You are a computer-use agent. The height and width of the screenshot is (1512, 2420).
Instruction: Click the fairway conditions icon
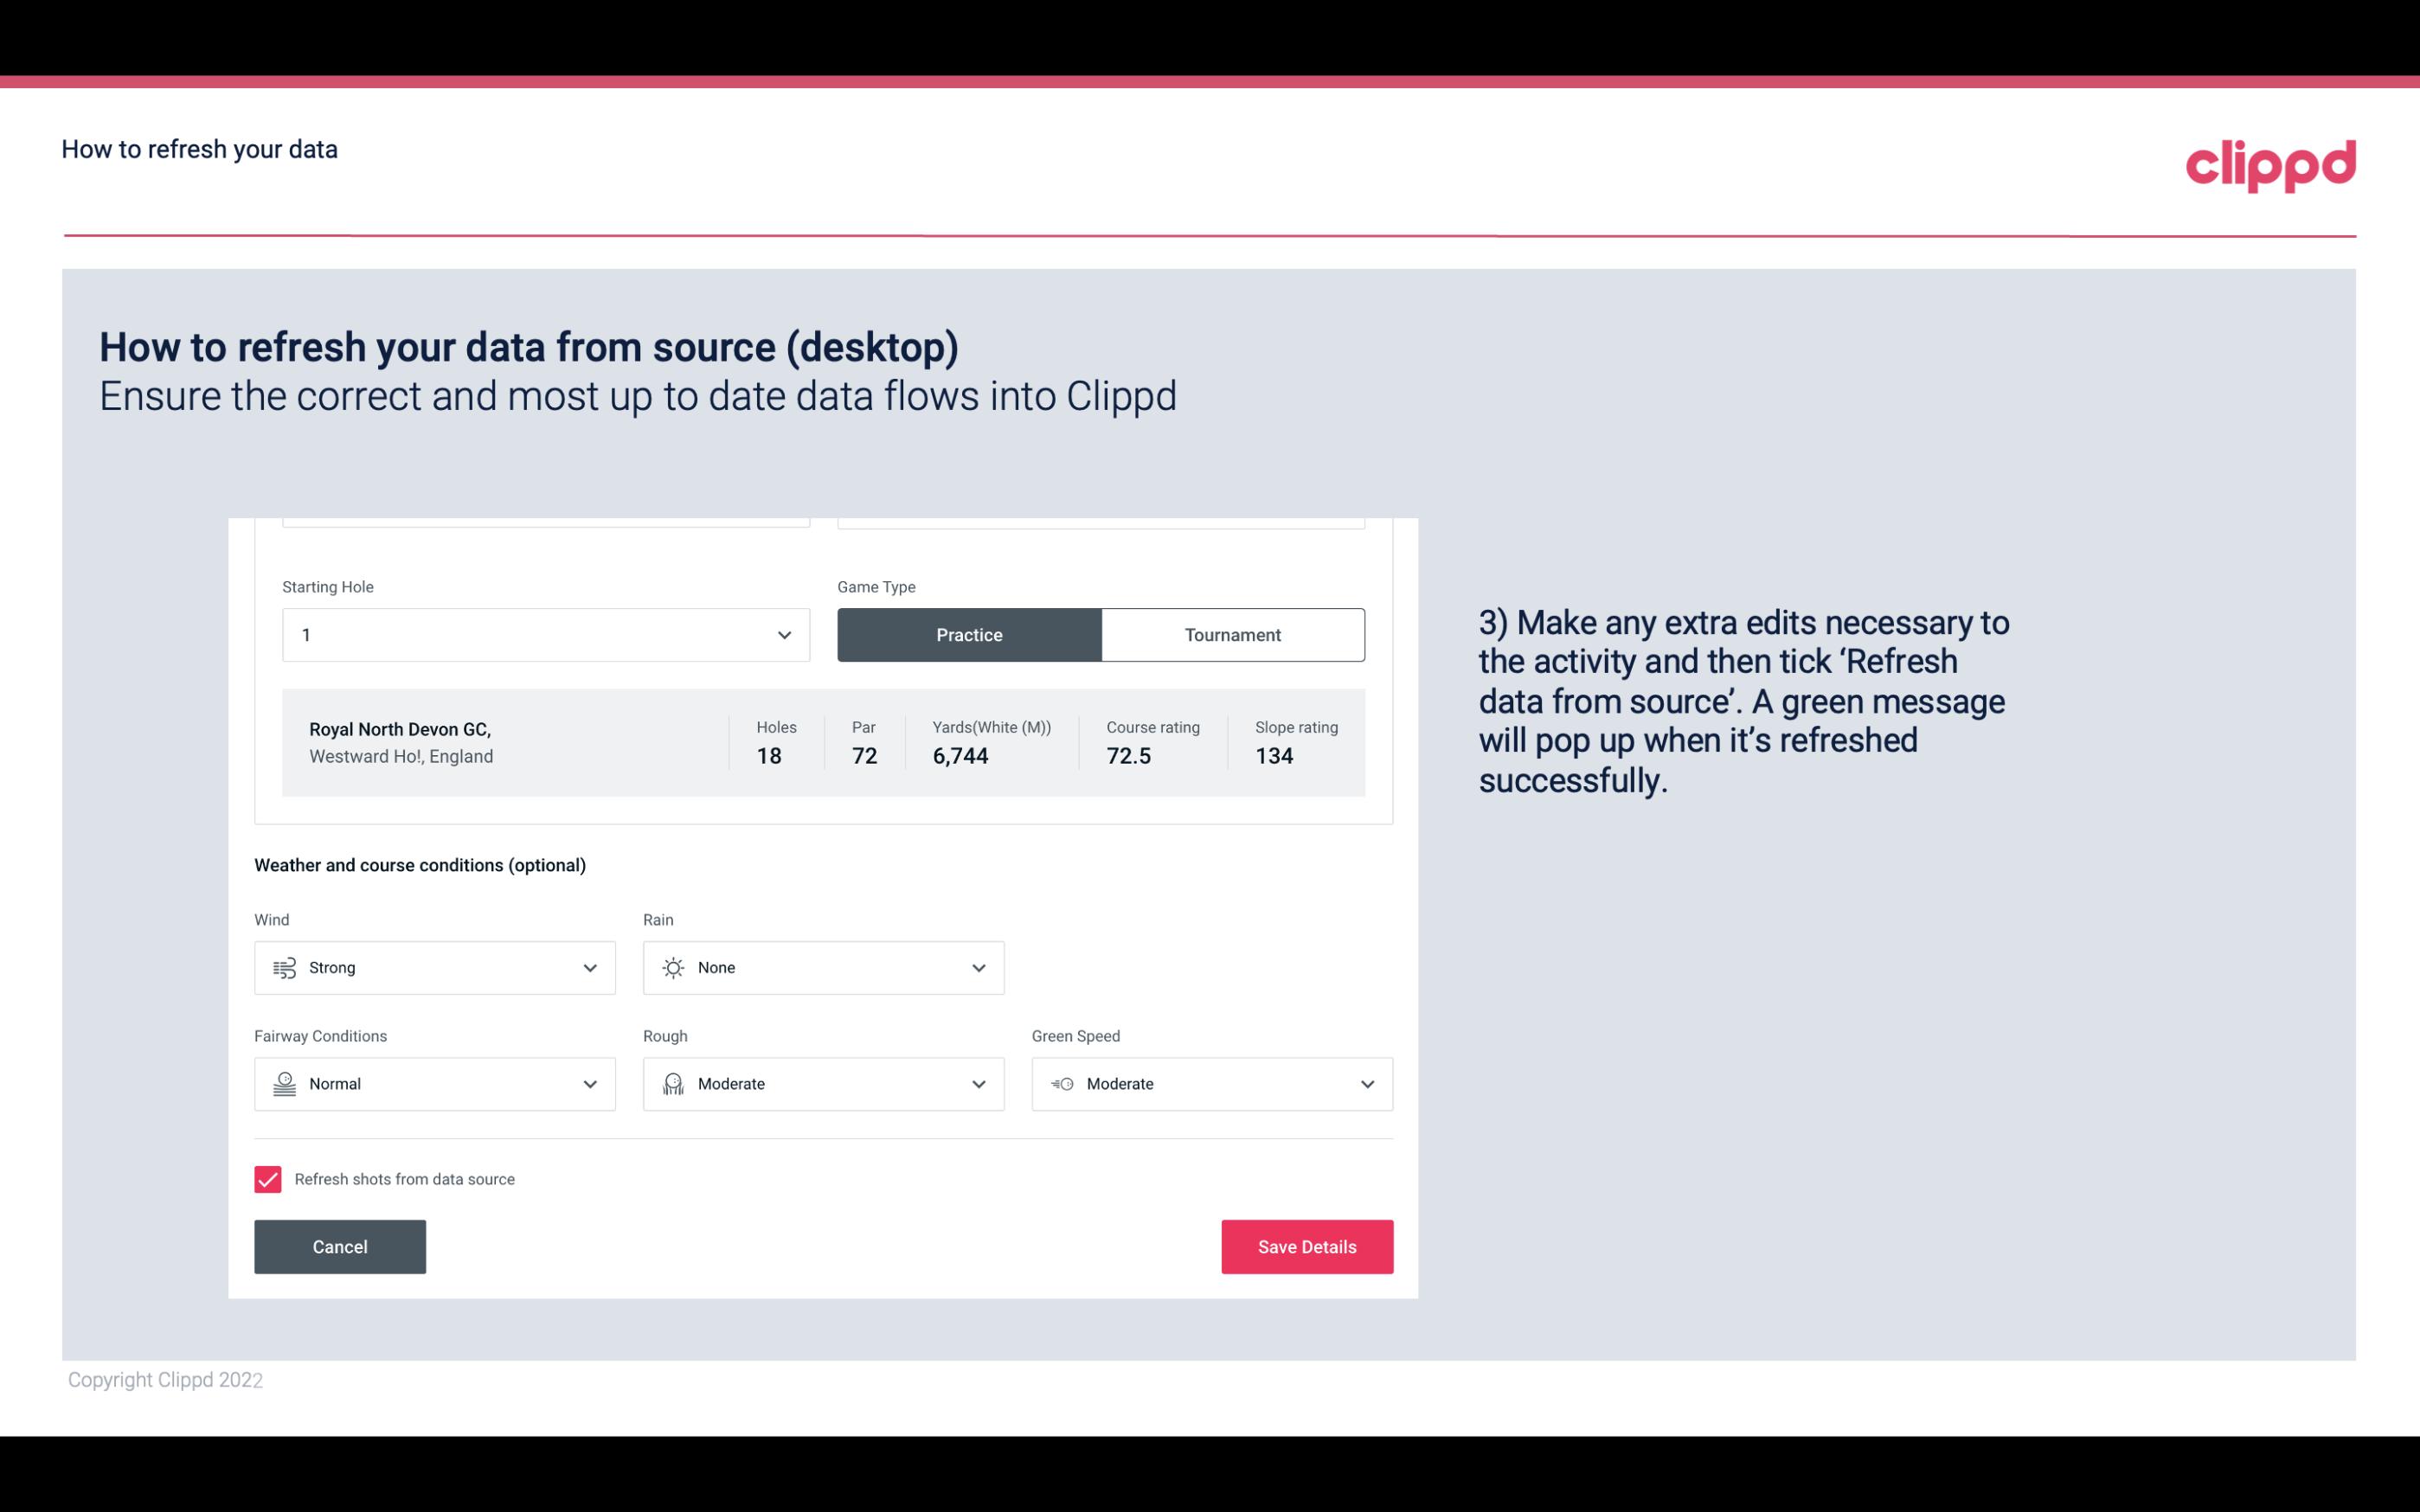tap(284, 1084)
